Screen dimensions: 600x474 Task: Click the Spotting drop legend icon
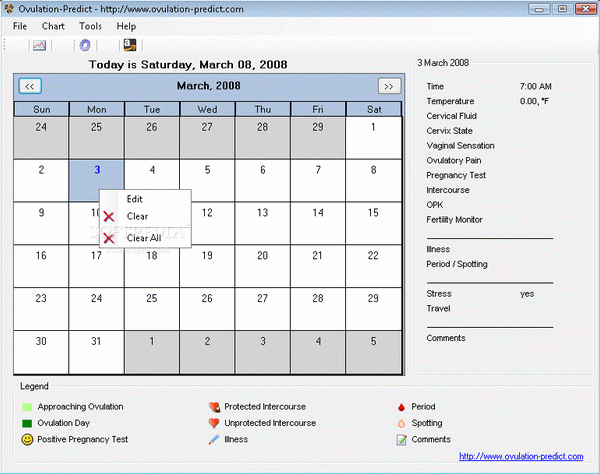tap(401, 424)
